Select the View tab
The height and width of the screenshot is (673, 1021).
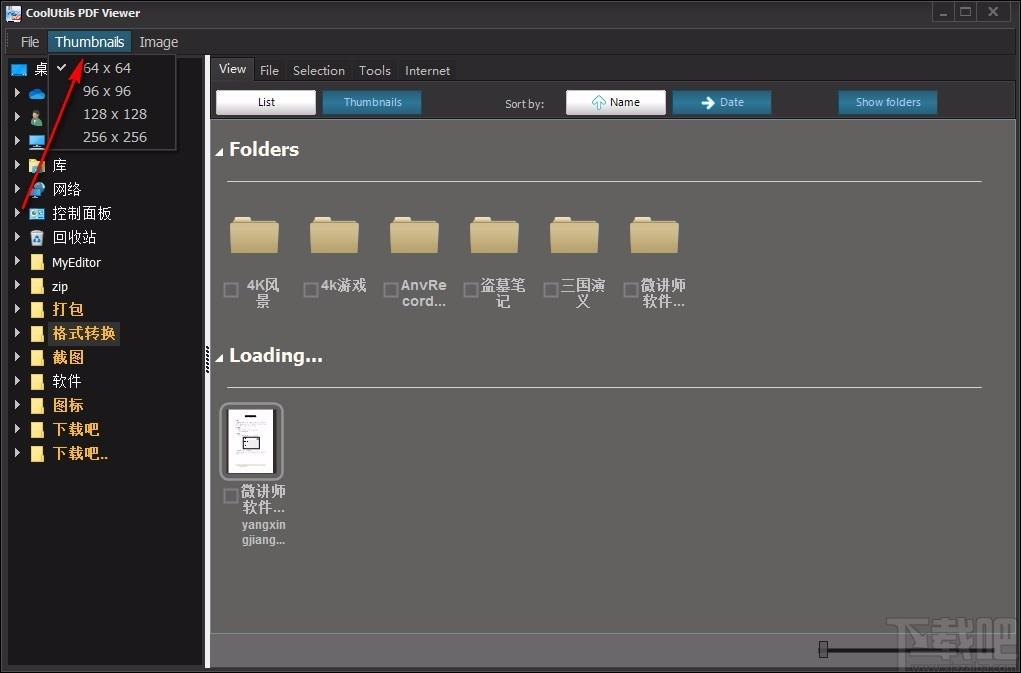[x=232, y=69]
